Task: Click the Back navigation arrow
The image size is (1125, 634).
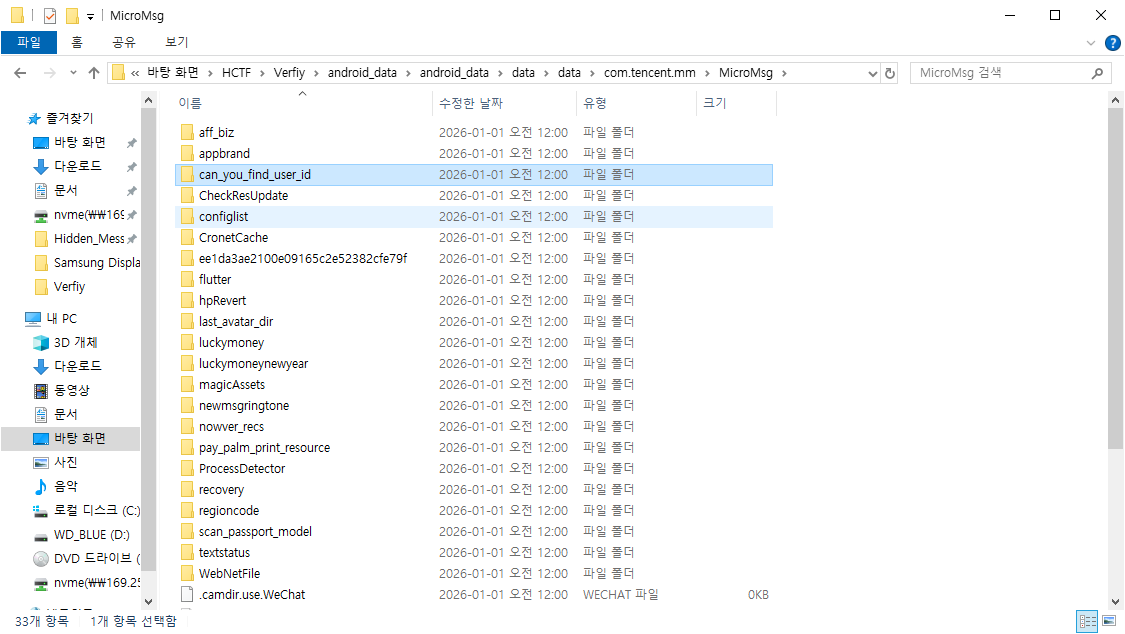Action: coord(20,73)
